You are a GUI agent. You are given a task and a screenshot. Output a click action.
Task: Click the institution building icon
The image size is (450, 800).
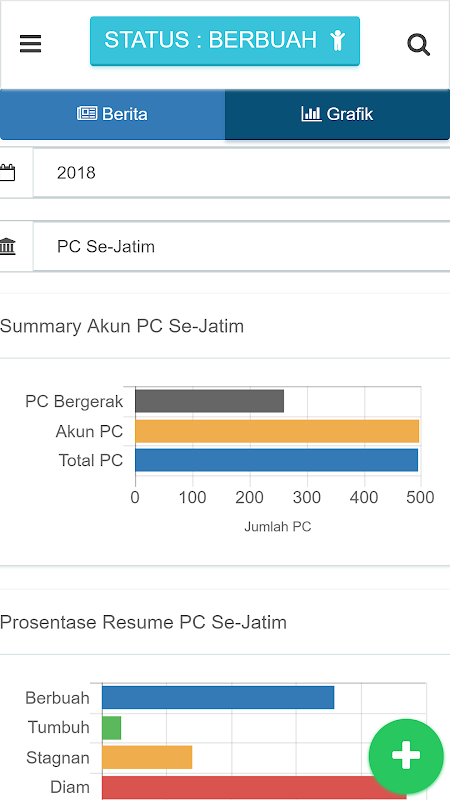(x=8, y=246)
